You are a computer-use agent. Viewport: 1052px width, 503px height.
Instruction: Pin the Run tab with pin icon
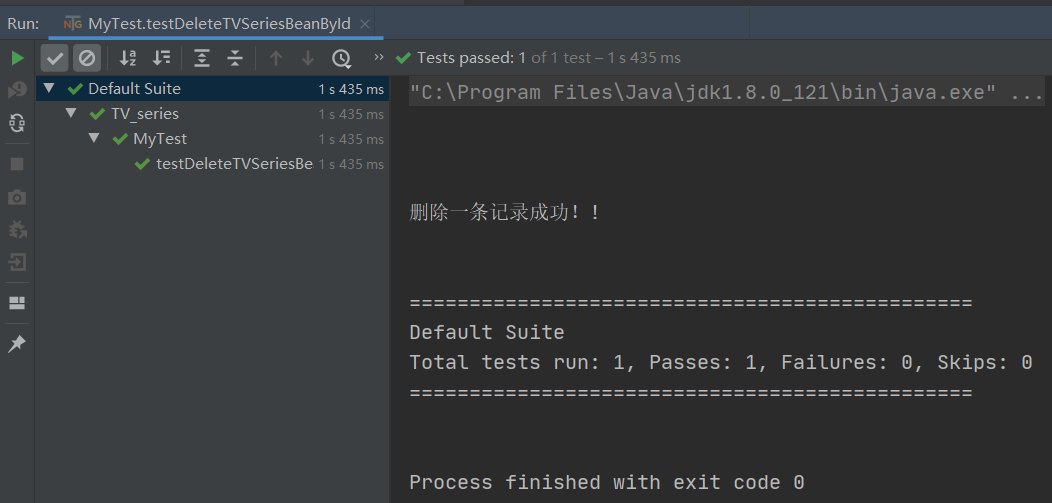pos(17,344)
